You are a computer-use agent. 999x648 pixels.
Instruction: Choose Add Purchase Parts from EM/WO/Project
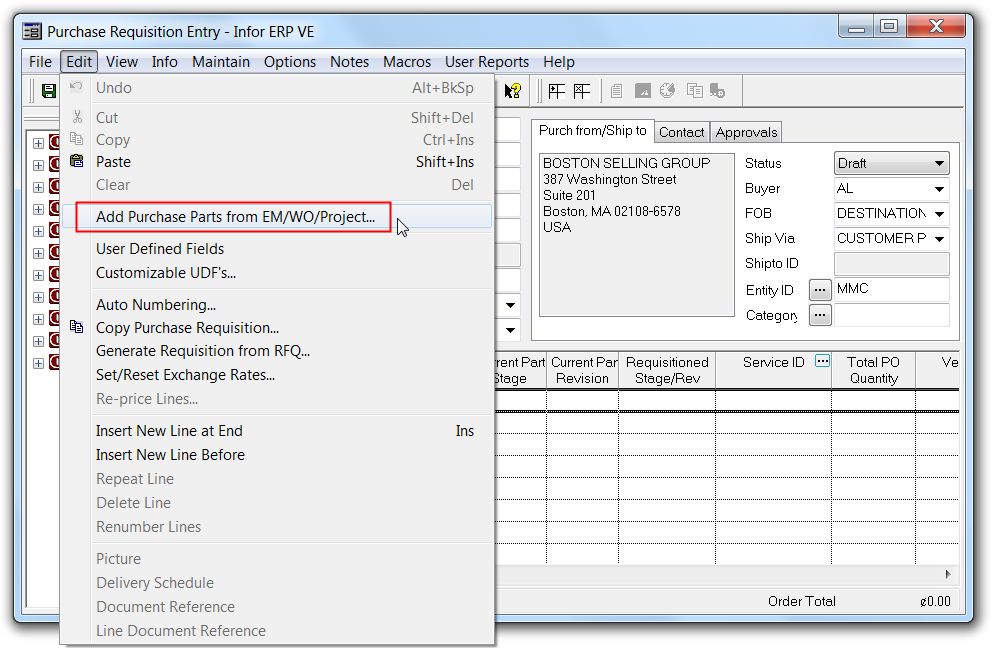coord(277,217)
